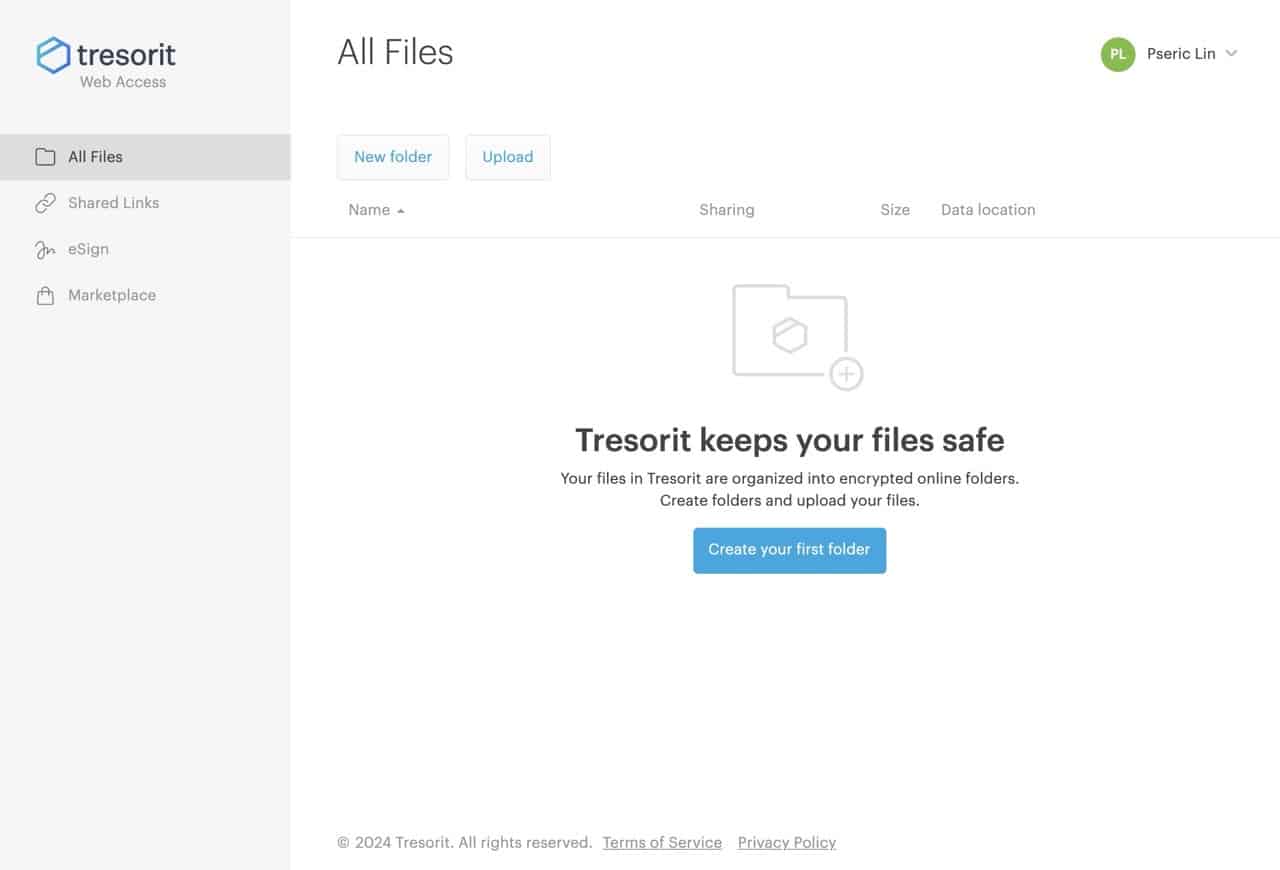Click the Pseric Lin username text
Screen dimensions: 1280x870
click(1181, 54)
